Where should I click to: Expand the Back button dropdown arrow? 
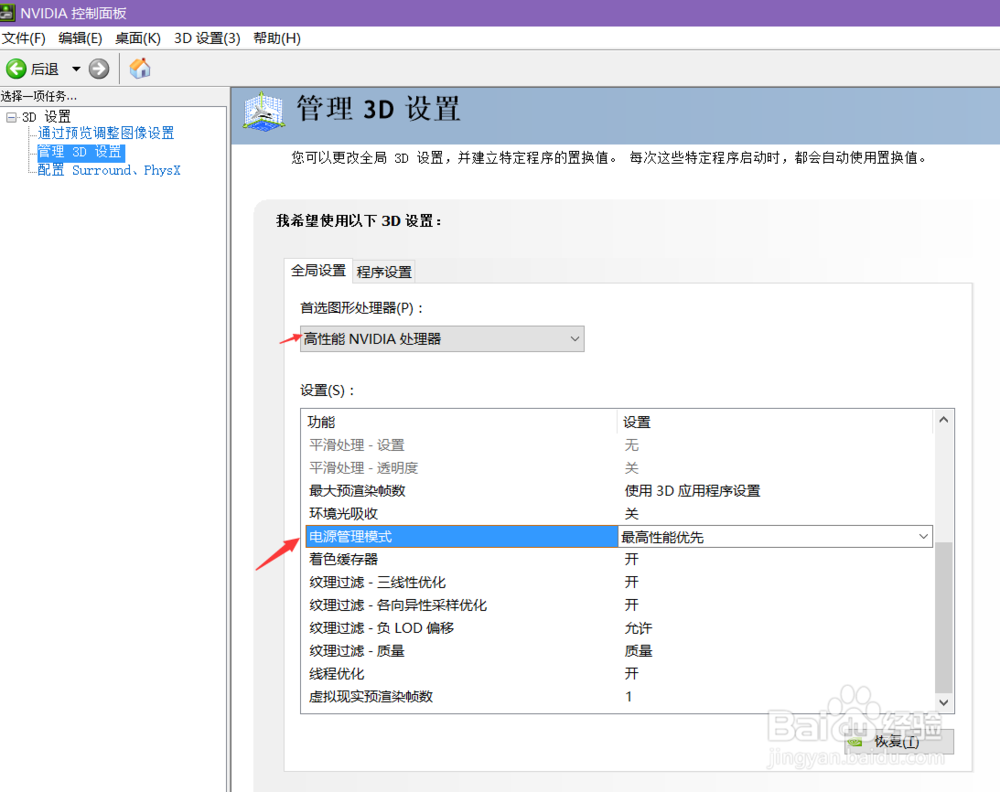coord(74,68)
